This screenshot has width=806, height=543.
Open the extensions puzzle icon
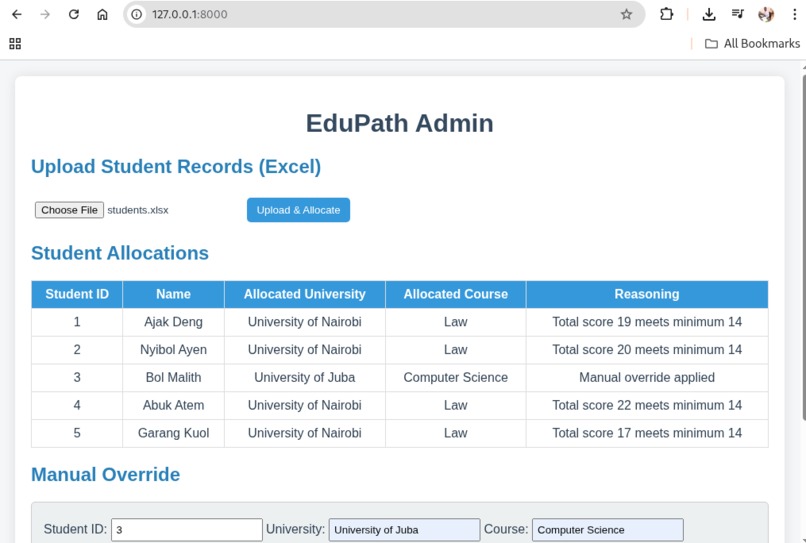pyautogui.click(x=666, y=14)
